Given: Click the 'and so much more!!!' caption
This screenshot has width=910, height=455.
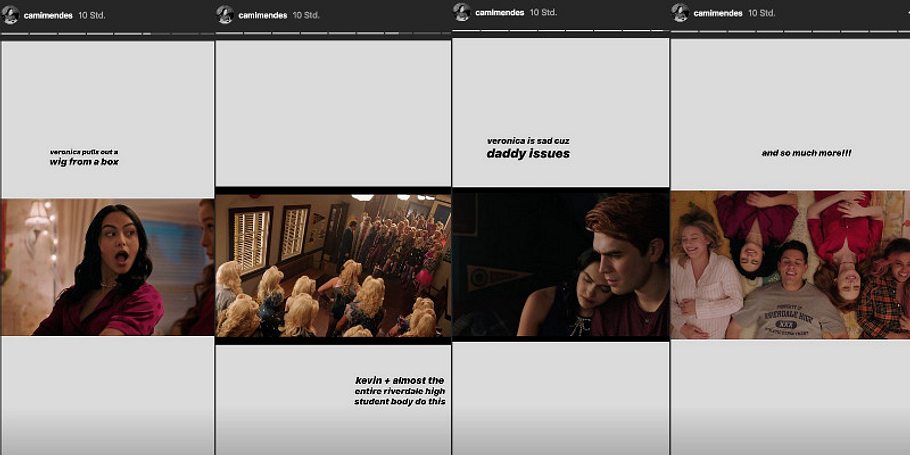Looking at the screenshot, I should (806, 153).
